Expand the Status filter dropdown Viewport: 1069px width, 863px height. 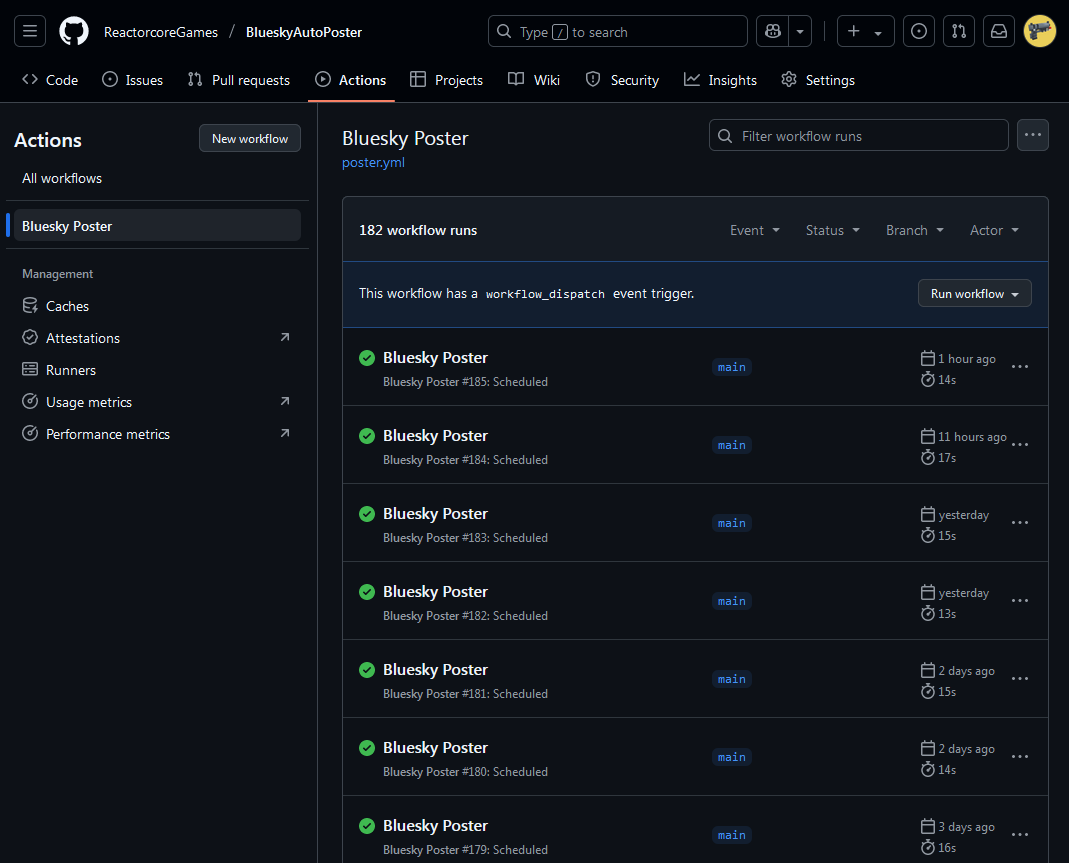click(x=832, y=230)
